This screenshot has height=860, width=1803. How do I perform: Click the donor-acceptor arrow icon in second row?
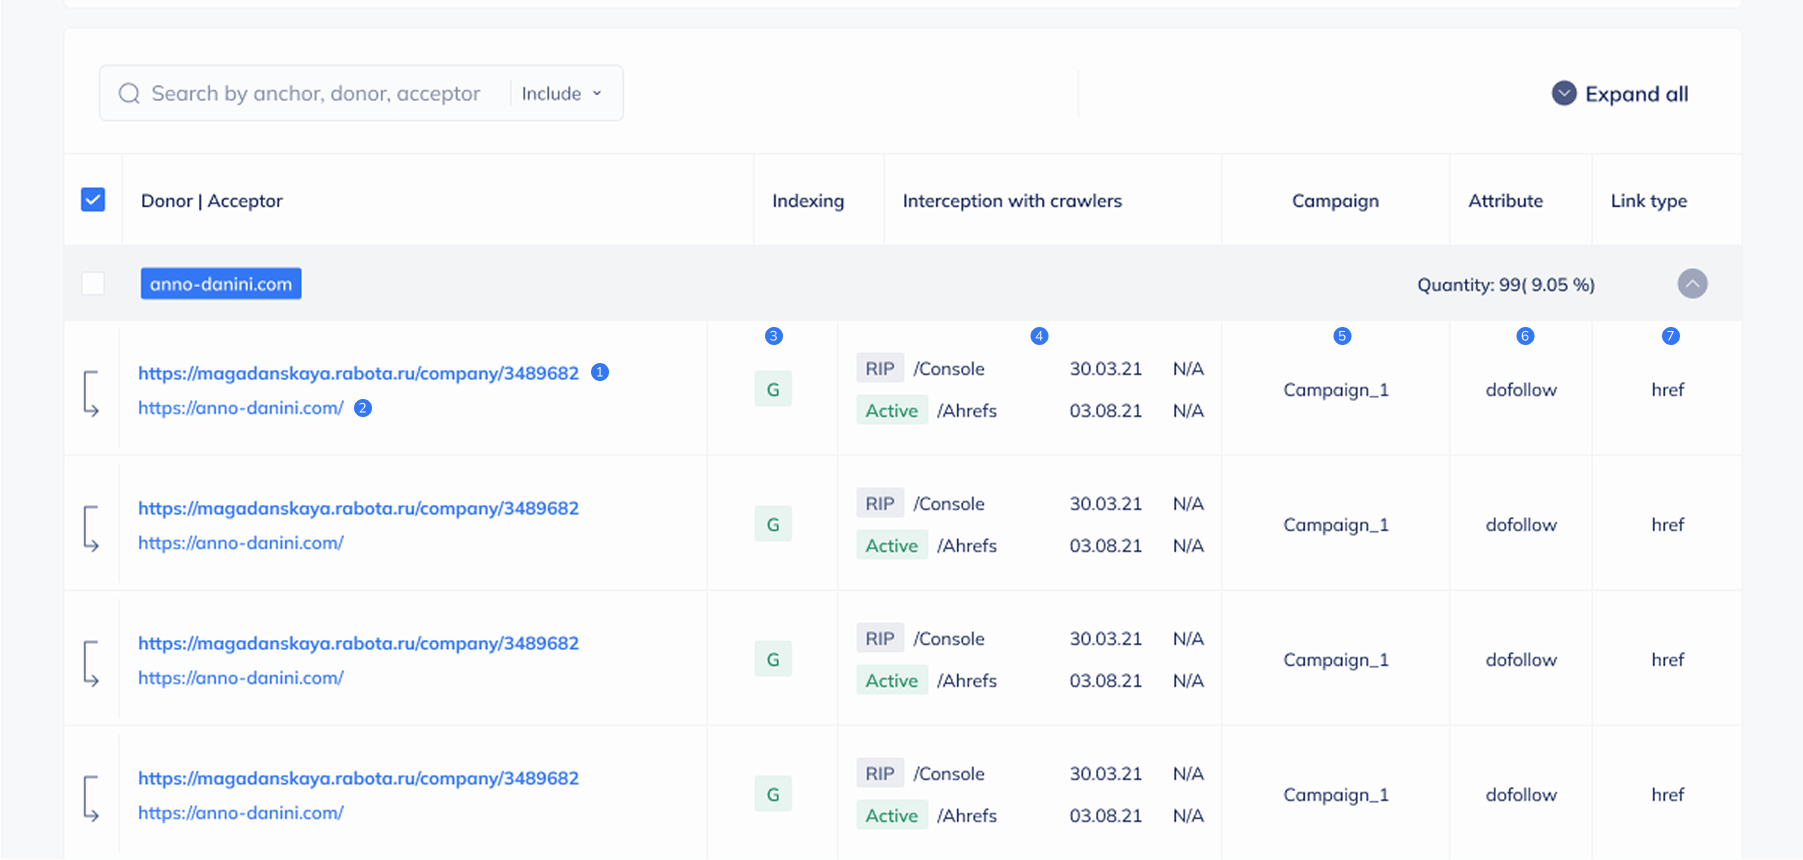click(x=91, y=528)
